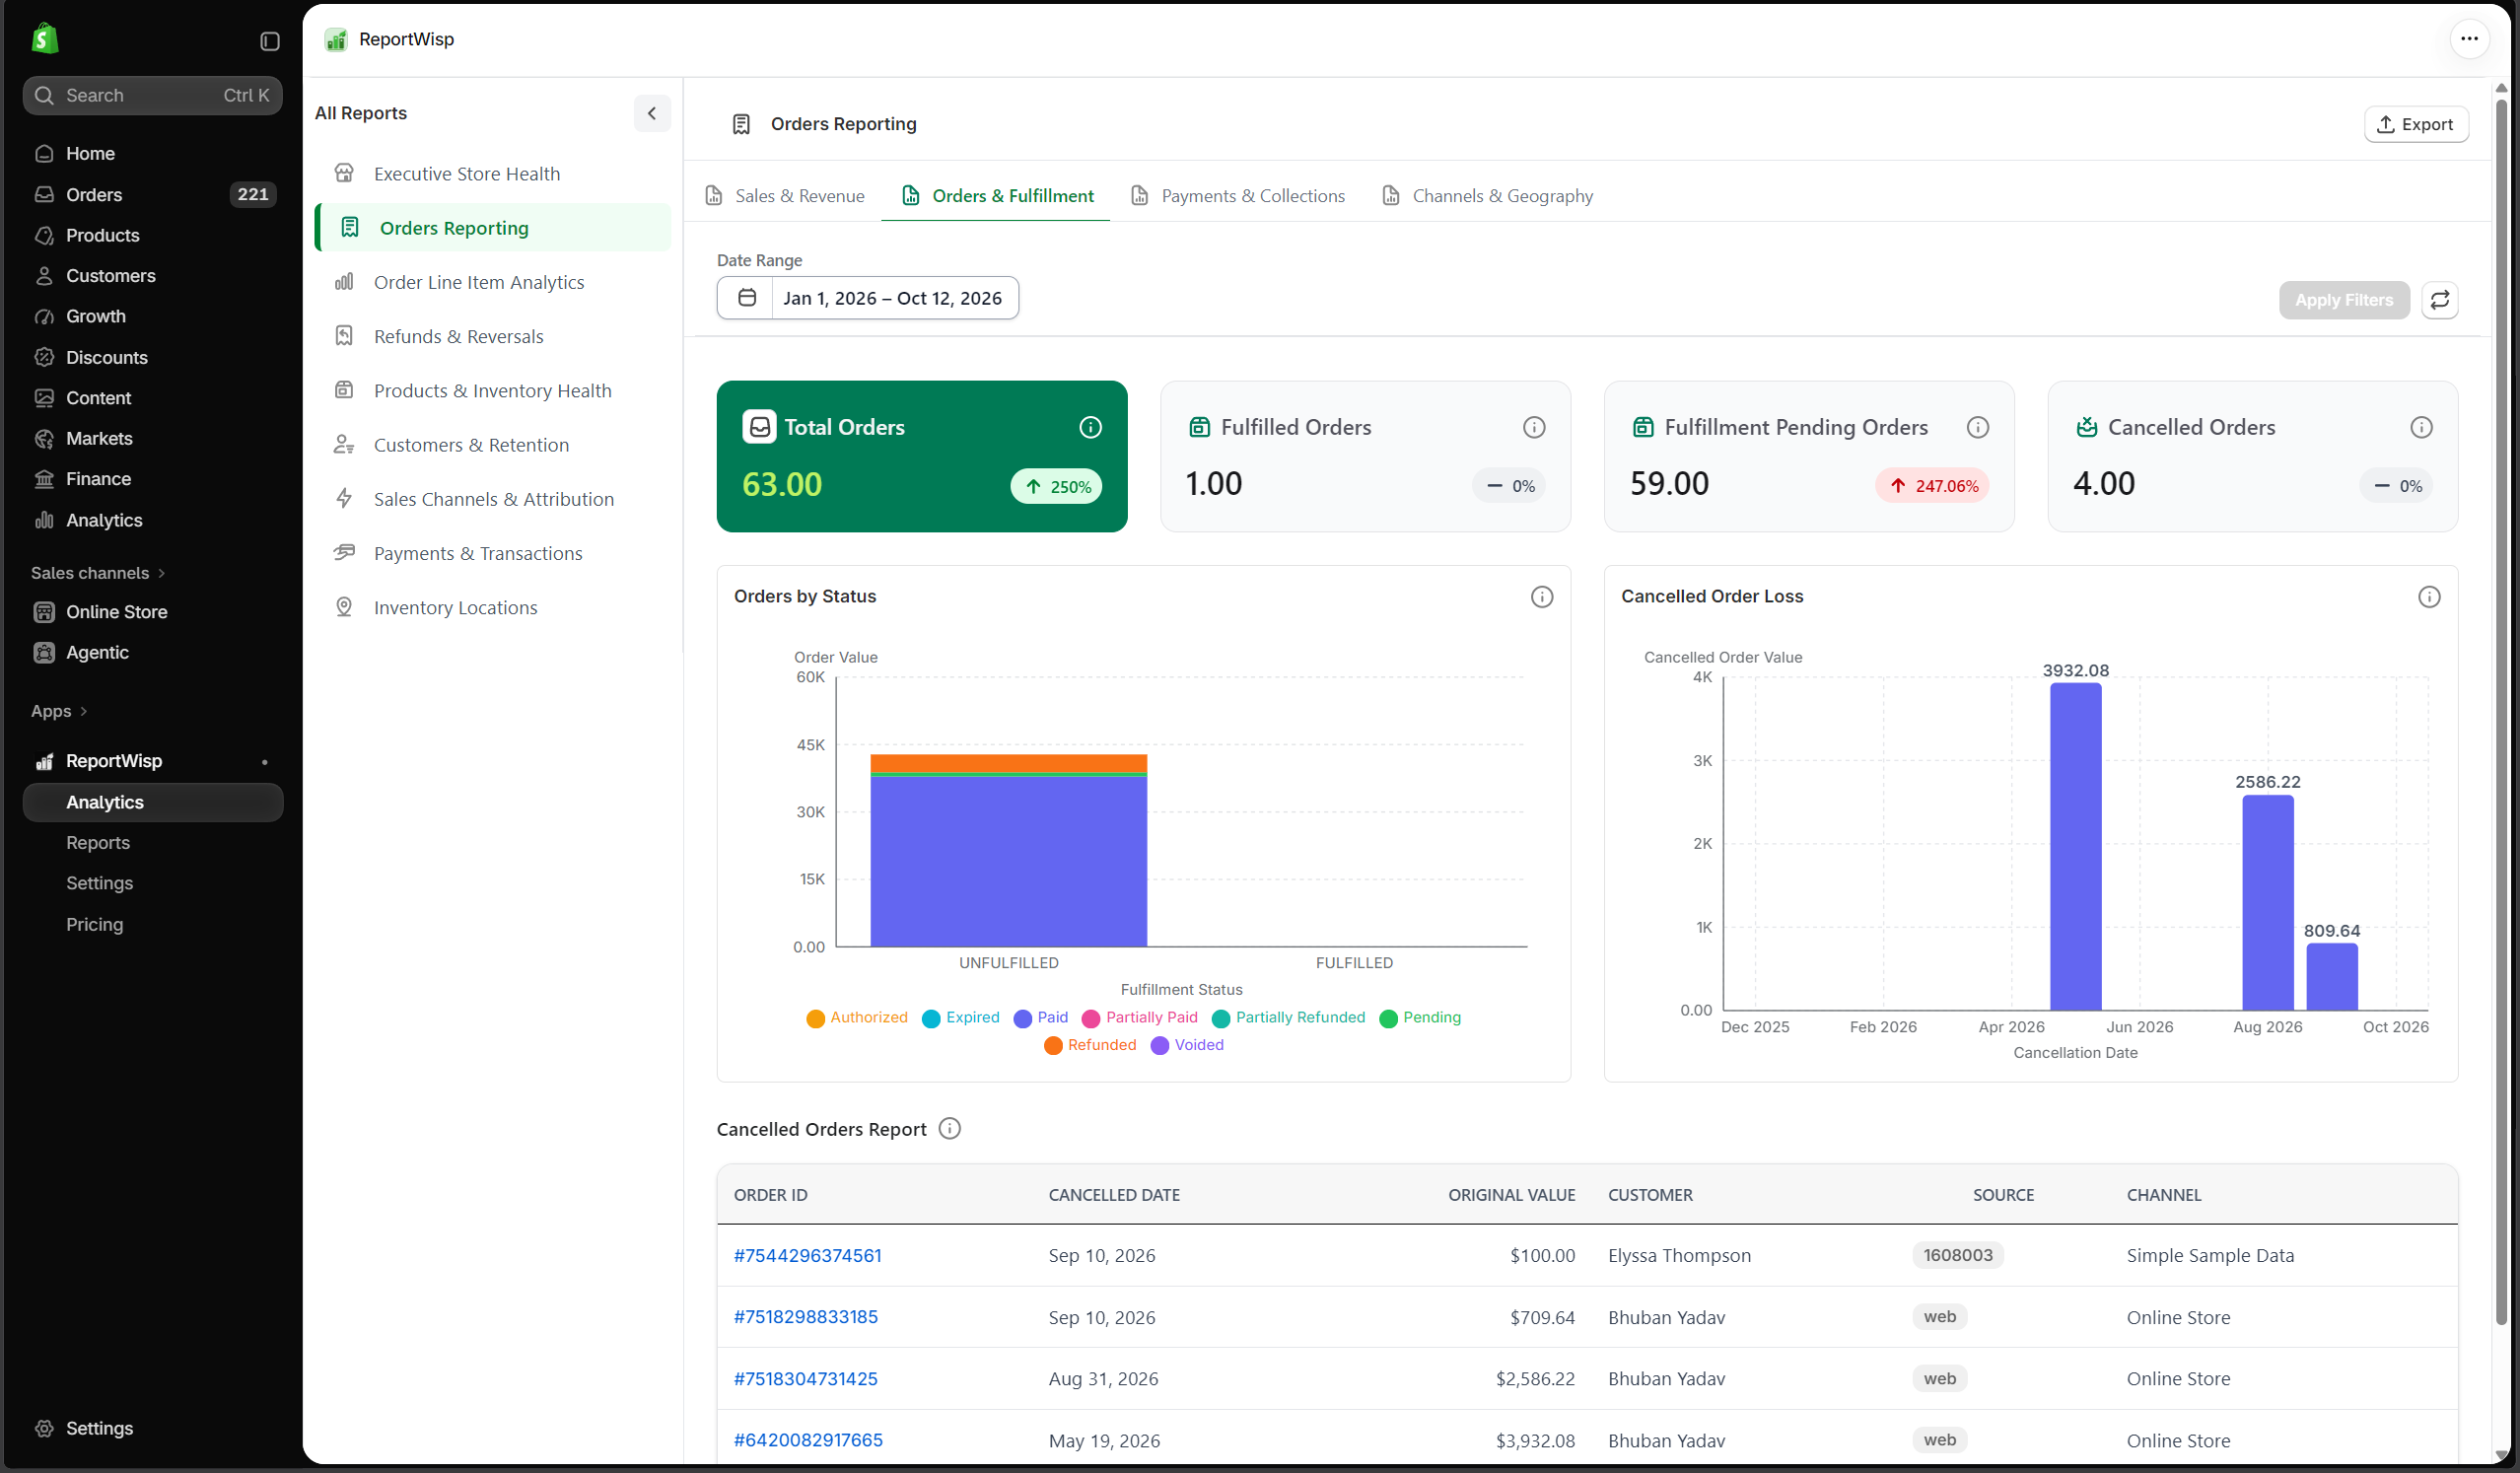Expand the Sales channels section
The width and height of the screenshot is (2520, 1473).
(x=98, y=573)
